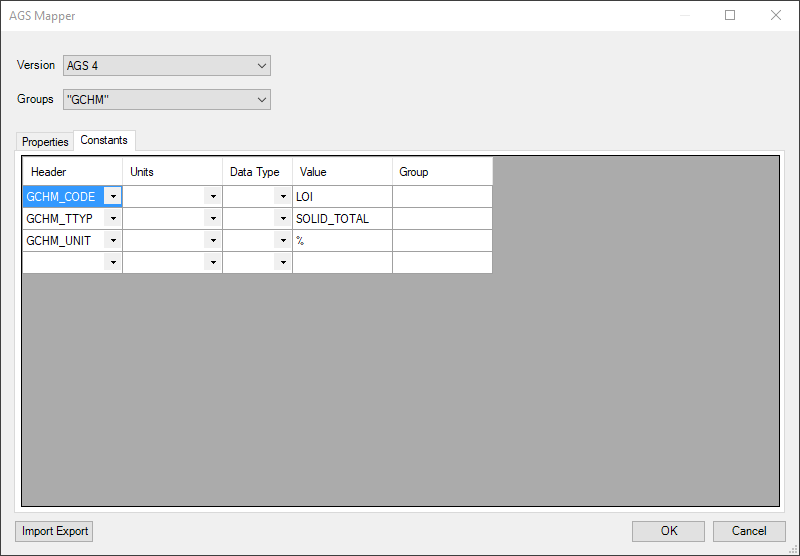Image resolution: width=800 pixels, height=556 pixels.
Task: Select the Constants tab
Action: tap(104, 140)
